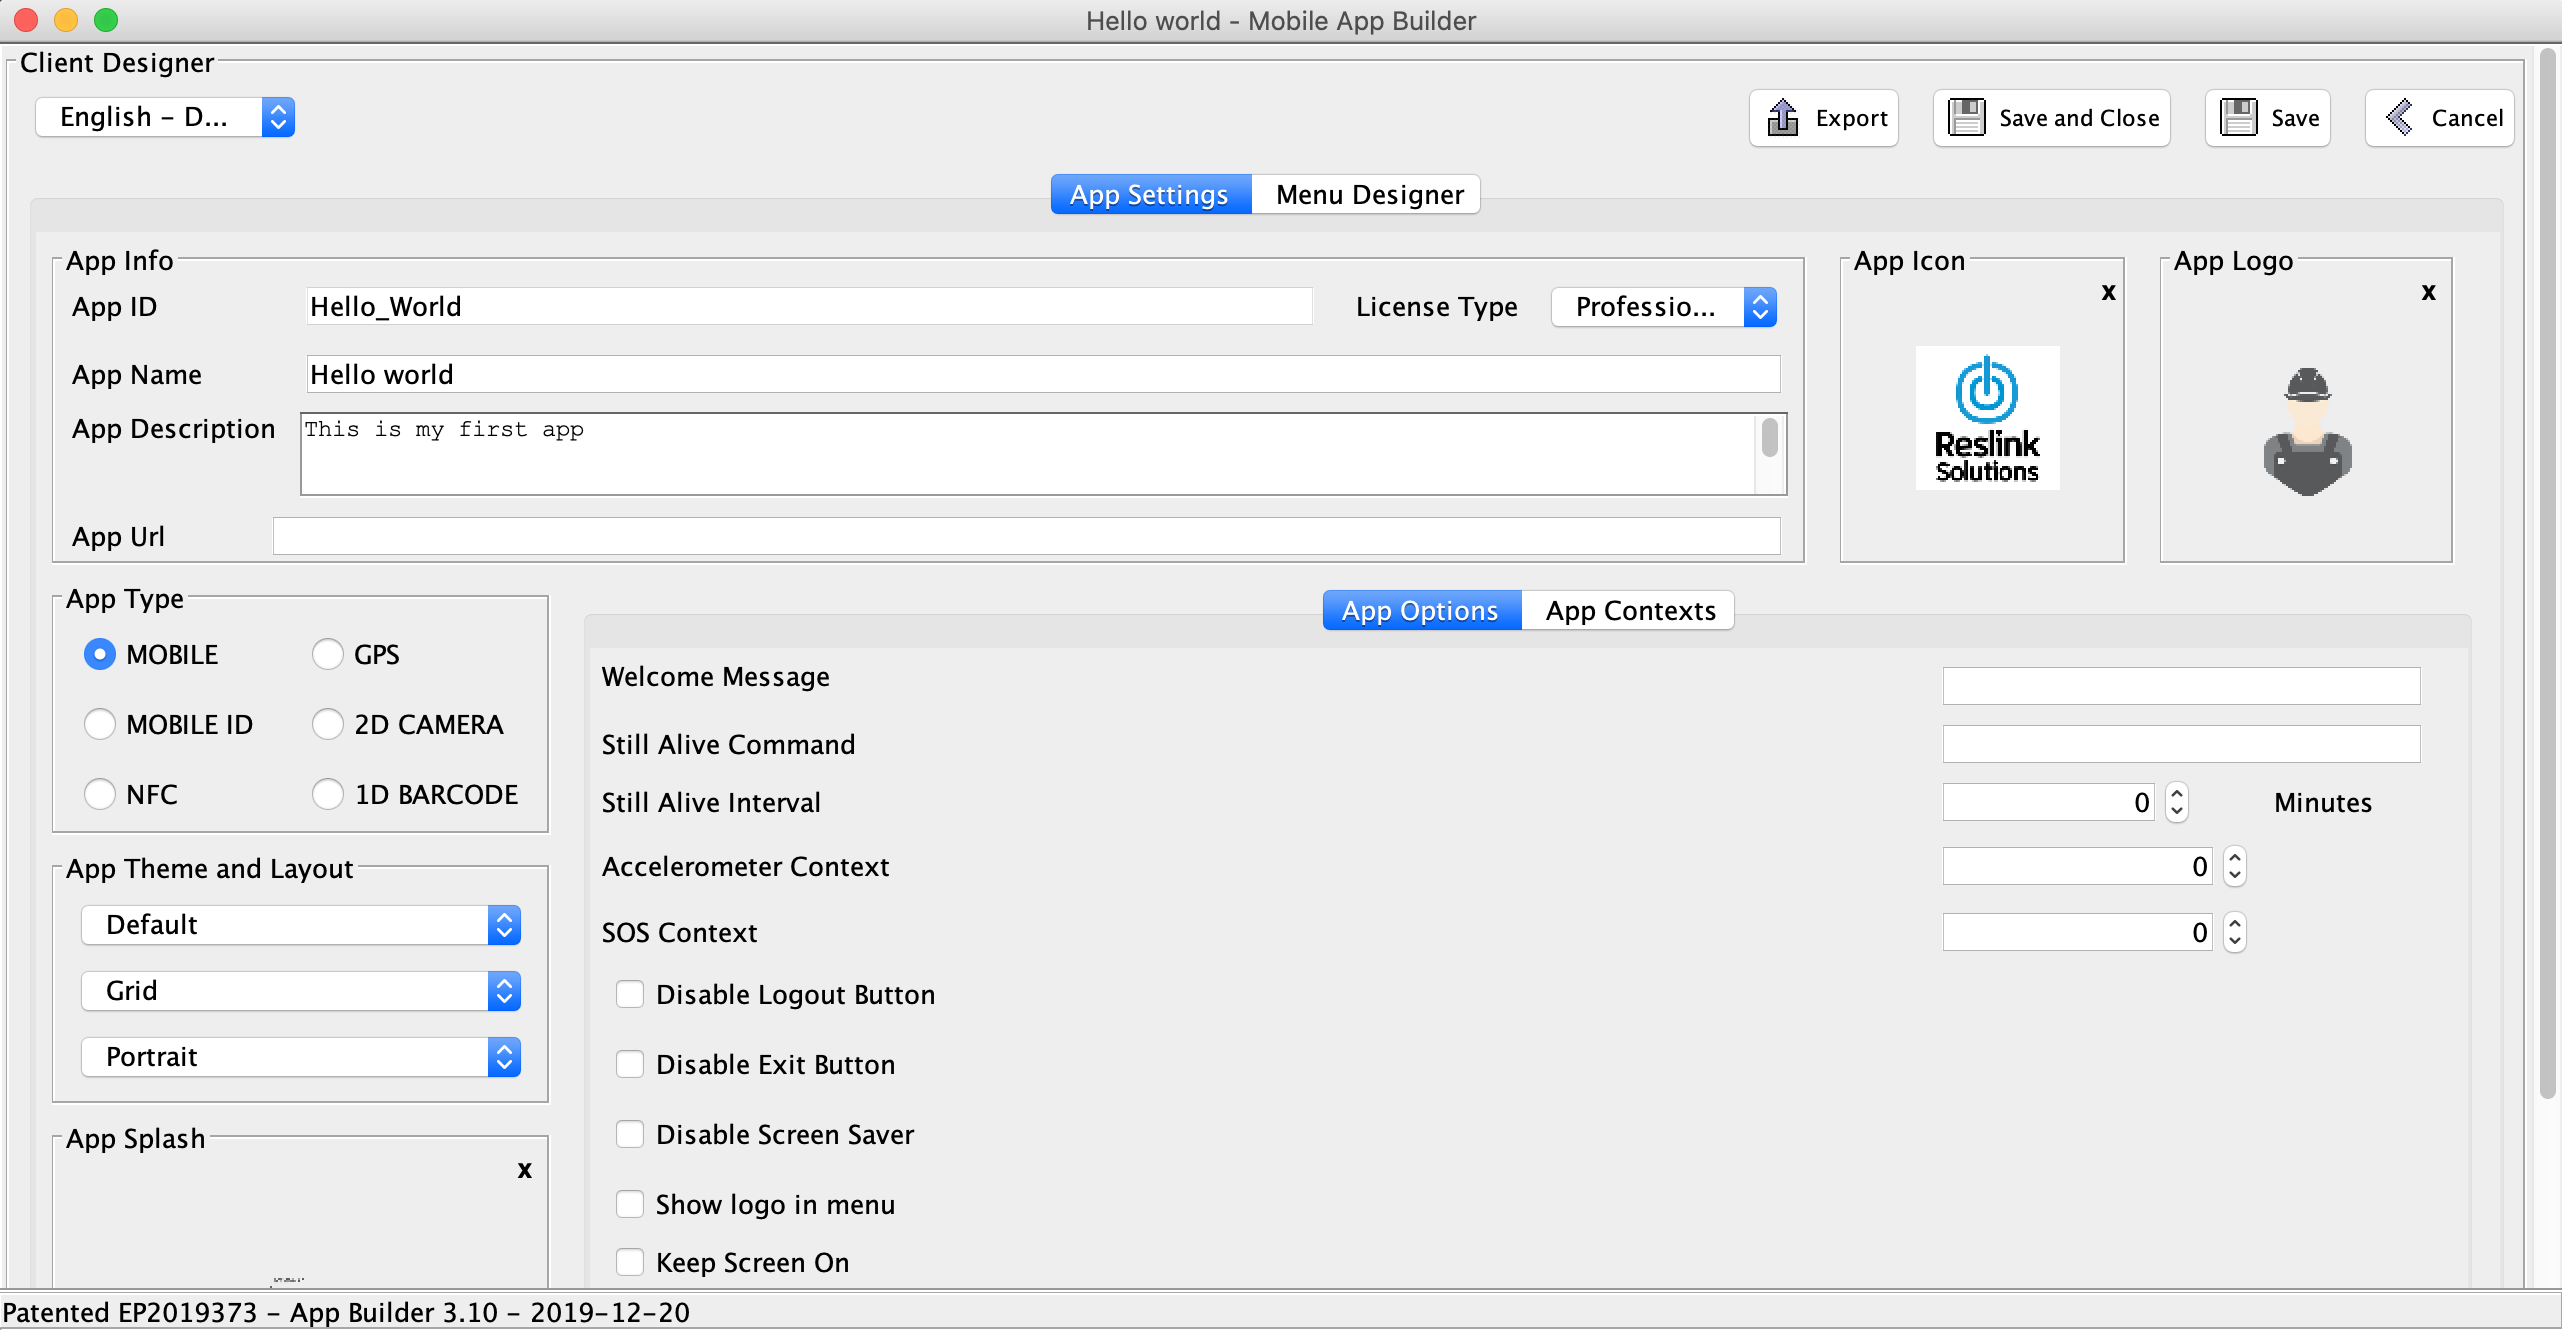Enable Disable Logout Button checkbox
Screen dimensions: 2562x1330
click(630, 994)
